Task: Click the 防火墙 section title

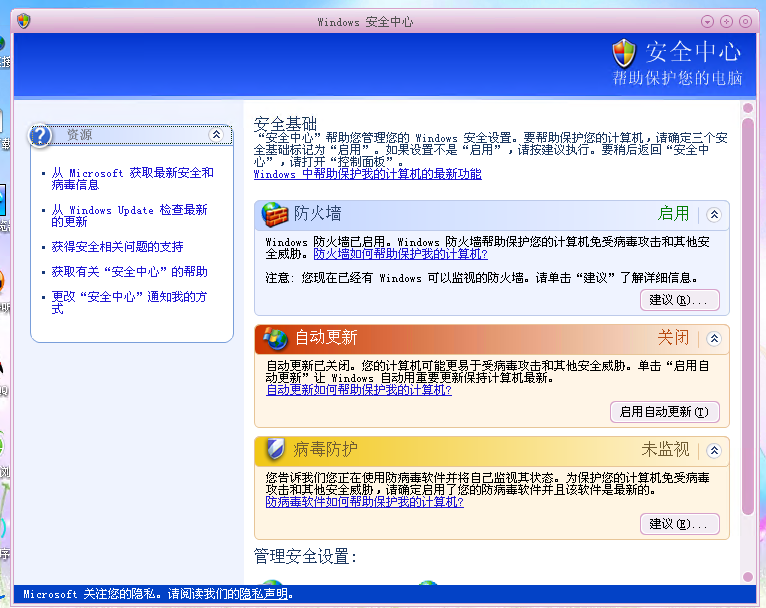Action: click(x=318, y=214)
